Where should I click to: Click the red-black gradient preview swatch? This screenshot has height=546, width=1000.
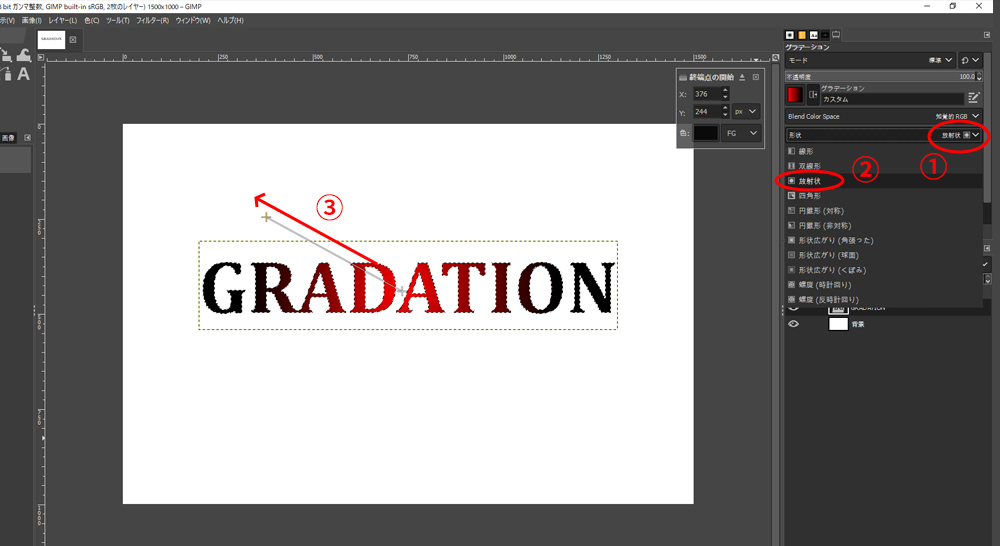click(x=795, y=95)
